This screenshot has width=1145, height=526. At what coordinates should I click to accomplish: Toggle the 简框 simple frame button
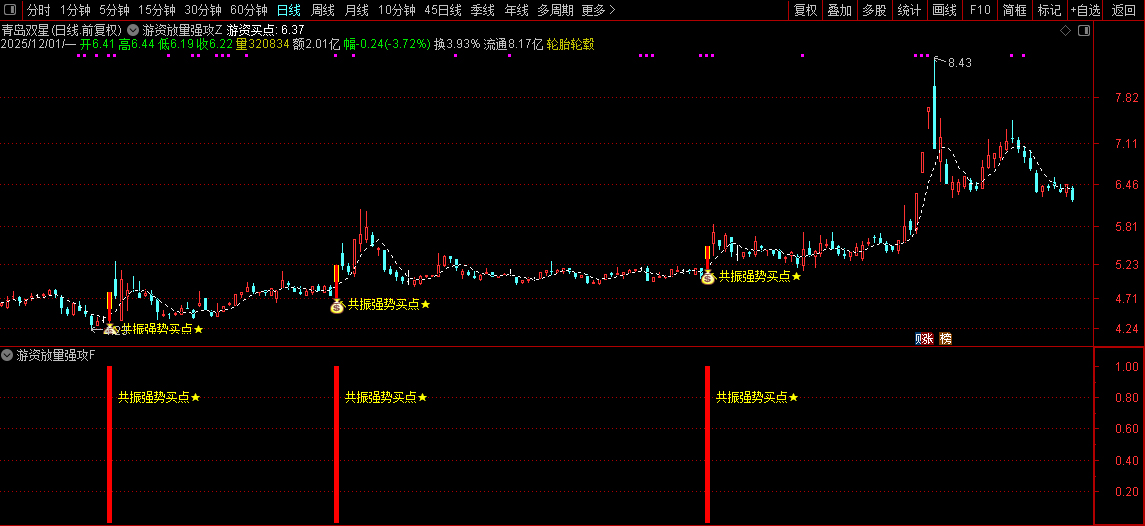click(1014, 10)
